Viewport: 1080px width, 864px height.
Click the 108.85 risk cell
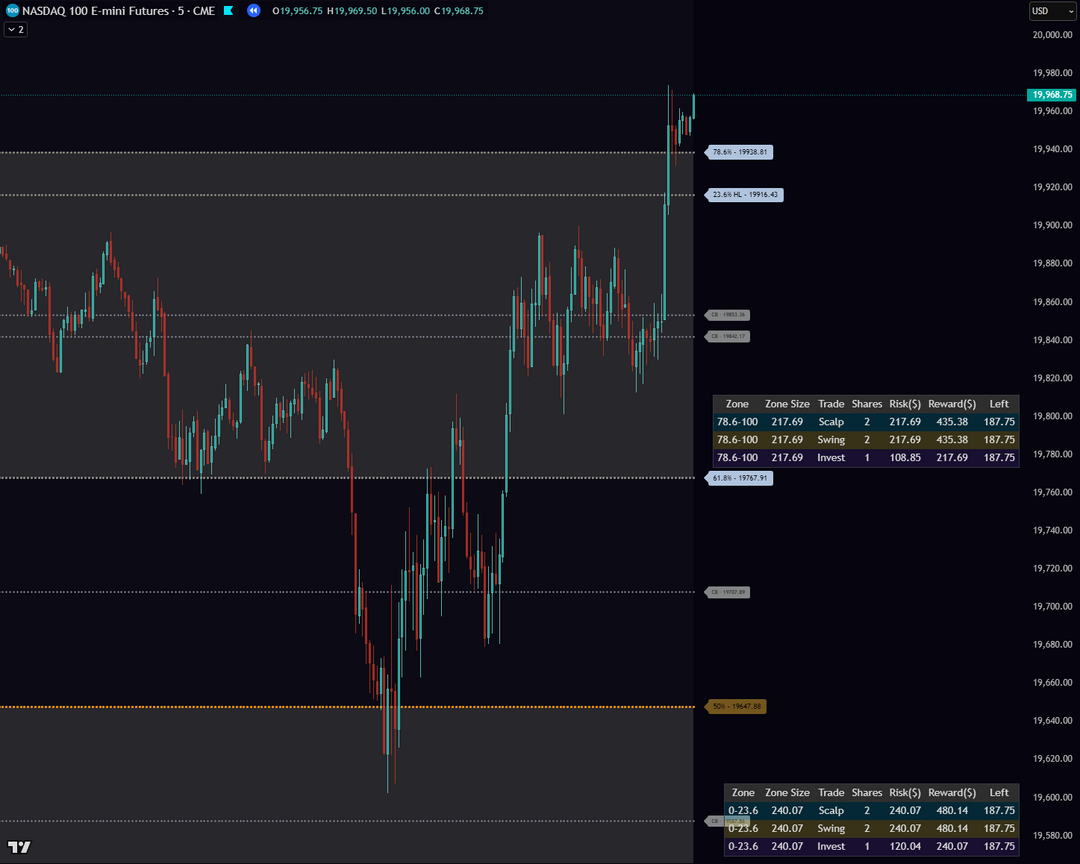tap(905, 457)
